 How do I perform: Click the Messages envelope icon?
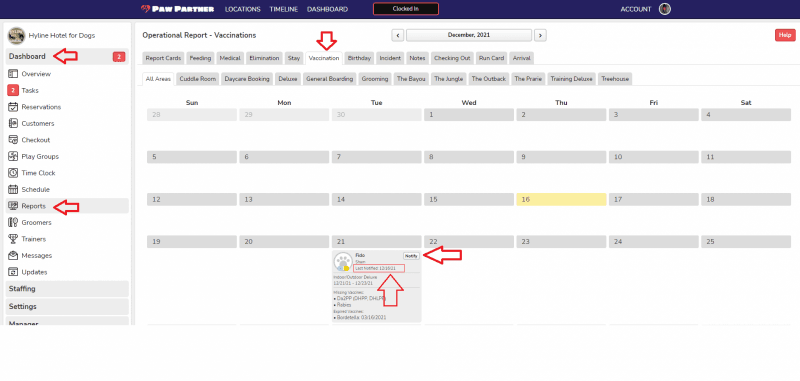tap(13, 256)
